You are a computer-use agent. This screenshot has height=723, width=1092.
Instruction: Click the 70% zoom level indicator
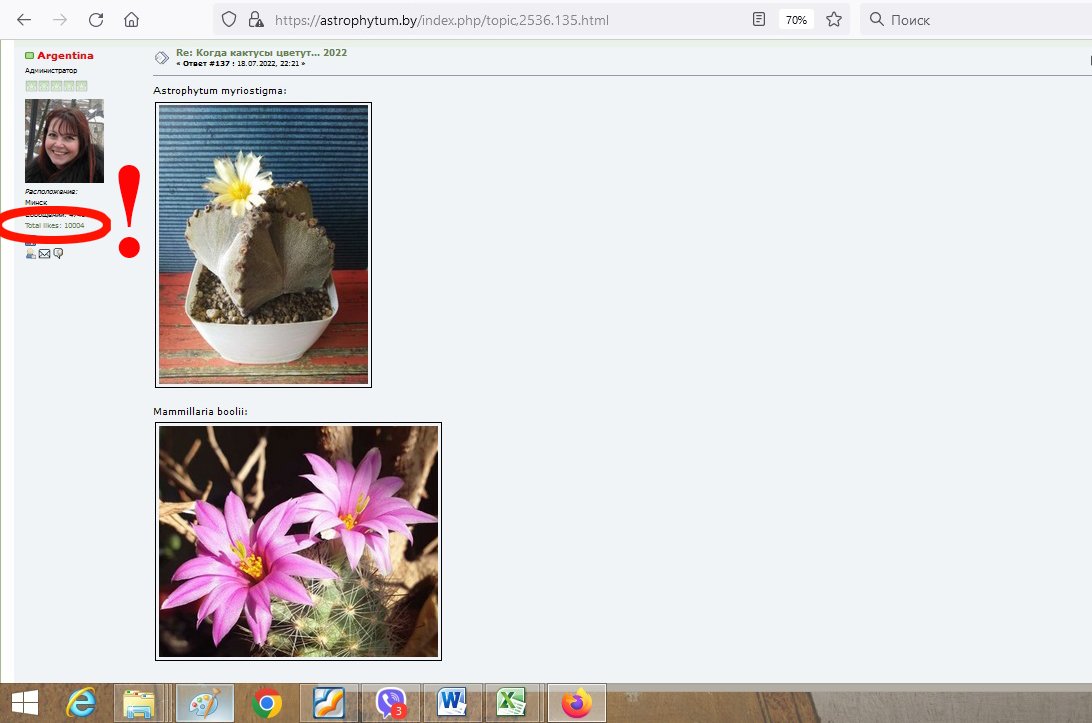click(796, 20)
